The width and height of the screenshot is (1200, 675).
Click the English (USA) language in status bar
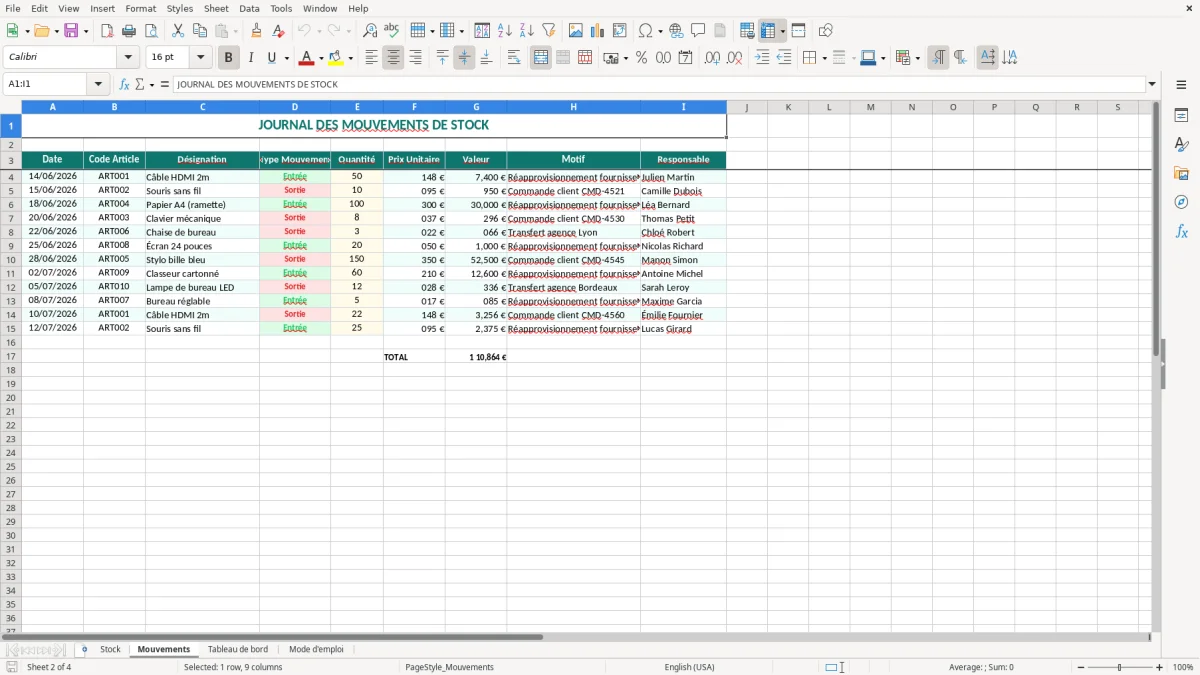click(x=689, y=667)
